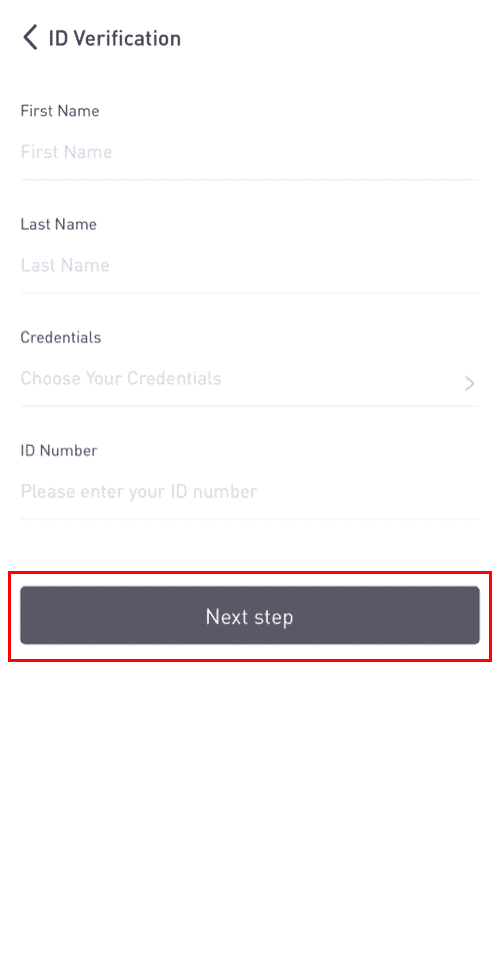Image resolution: width=500 pixels, height=980 pixels.
Task: Select the 'Please enter your ID number' placeholder
Action: [139, 491]
